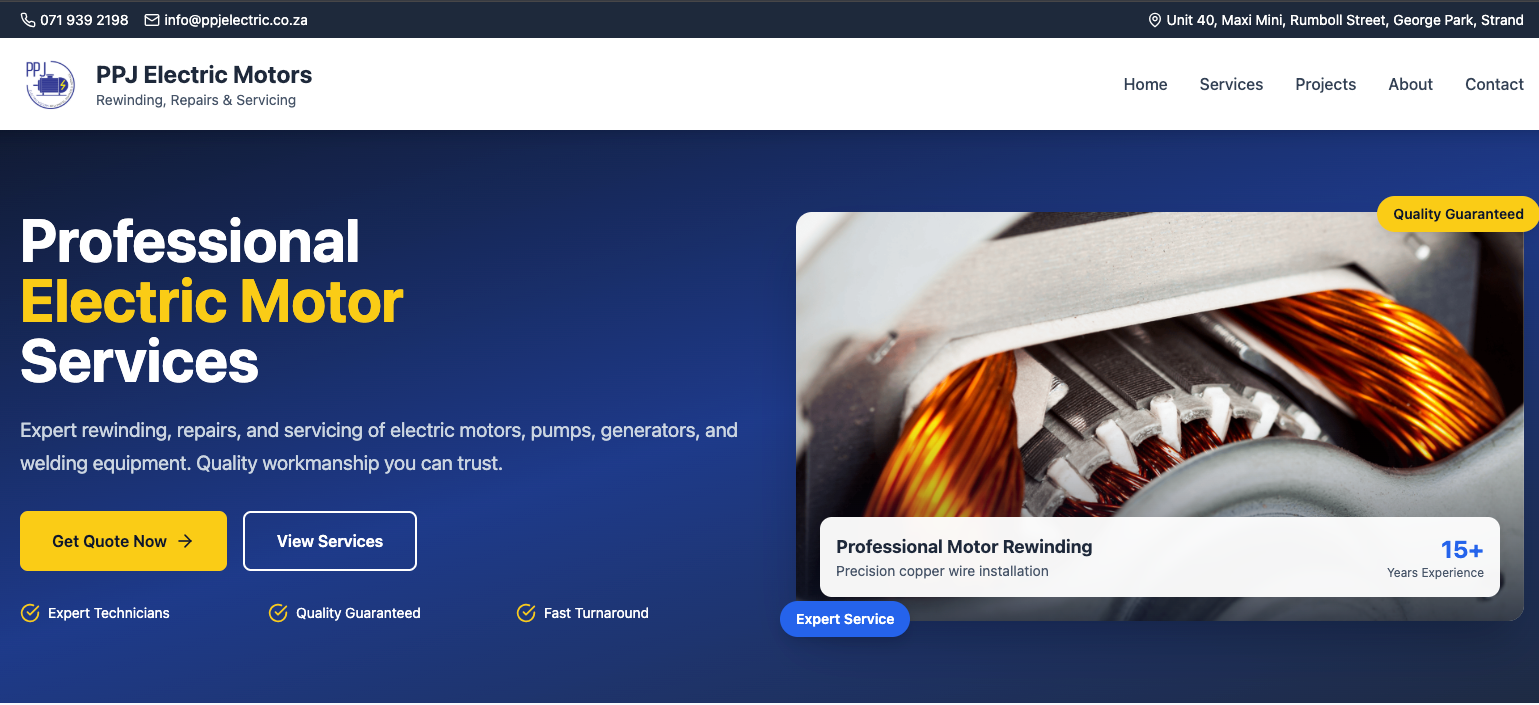Click the checkmark beside Quality Guaranteed
Viewport: 1539px width, 705px height.
pos(278,613)
